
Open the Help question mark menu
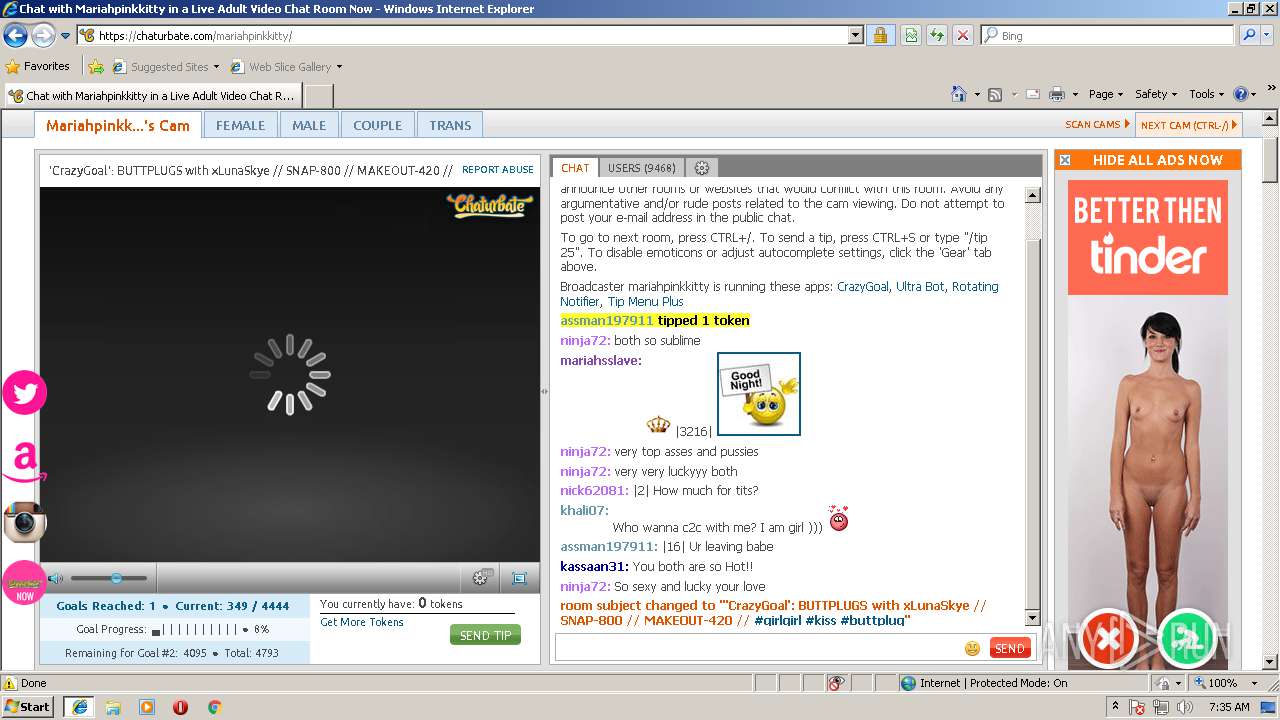(x=1245, y=94)
